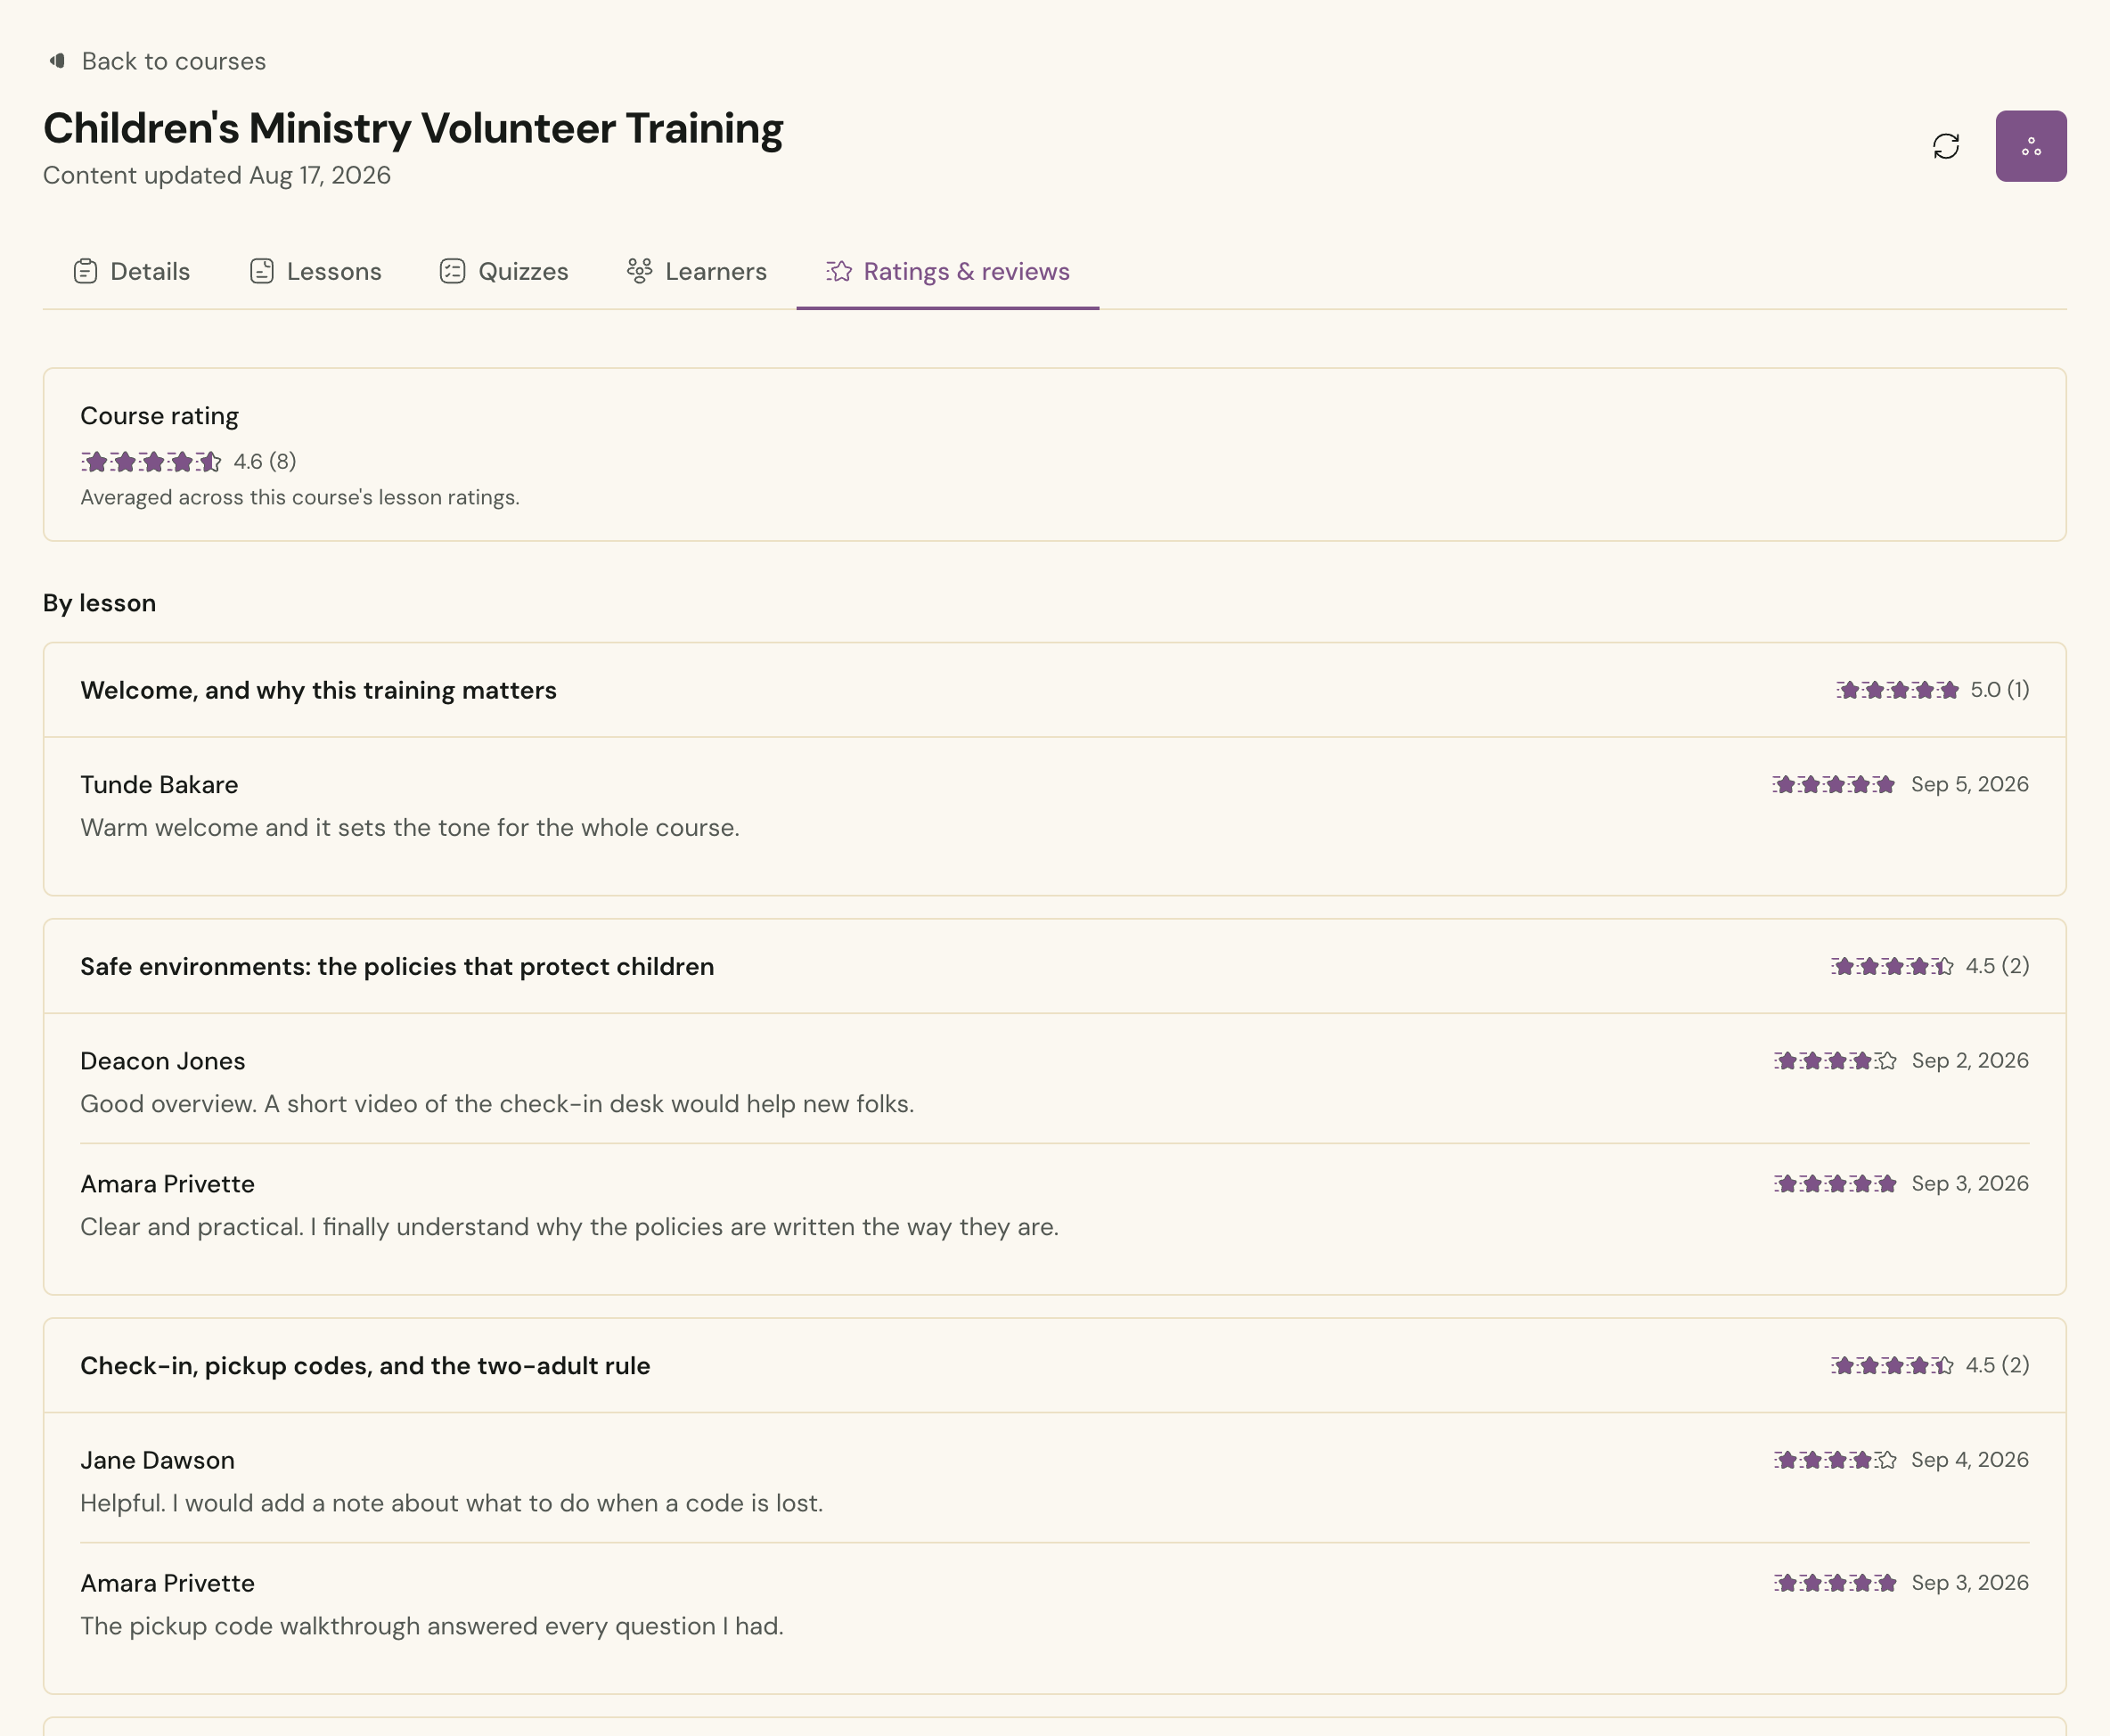Click stars beside Welcome lesson 5.0 rating
Viewport: 2110px width, 1736px height.
pyautogui.click(x=1897, y=690)
